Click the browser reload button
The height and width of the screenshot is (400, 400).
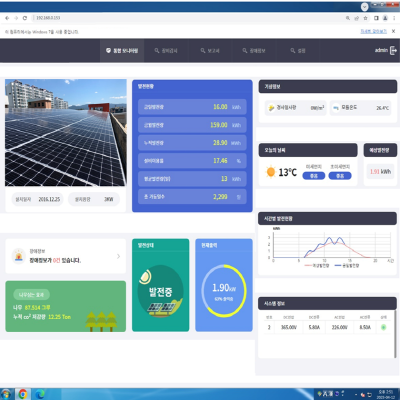click(x=25, y=18)
